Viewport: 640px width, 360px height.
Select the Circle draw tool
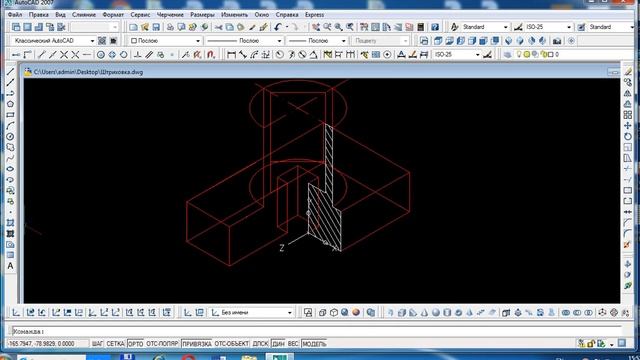tap(10, 137)
